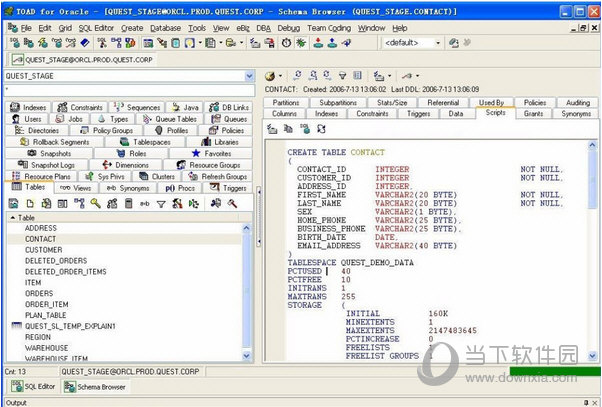Select the Sequences tab in left panel
The width and height of the screenshot is (602, 407).
point(137,108)
